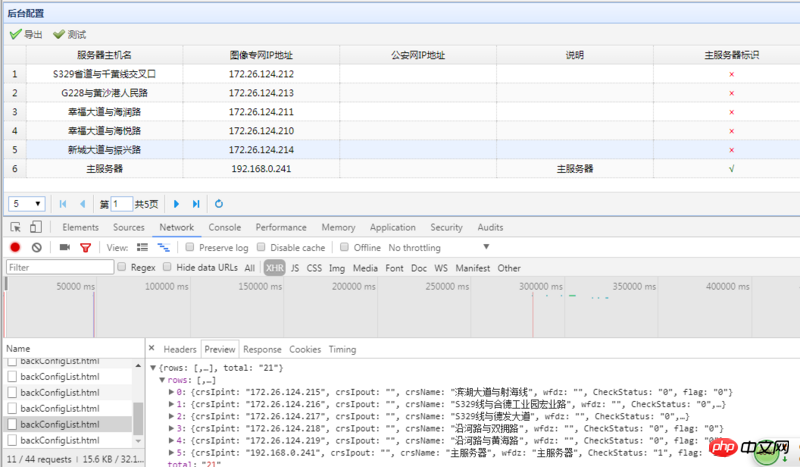Viewport: 800px width, 467px height.
Task: Open the Memory tab
Action: pyautogui.click(x=338, y=227)
